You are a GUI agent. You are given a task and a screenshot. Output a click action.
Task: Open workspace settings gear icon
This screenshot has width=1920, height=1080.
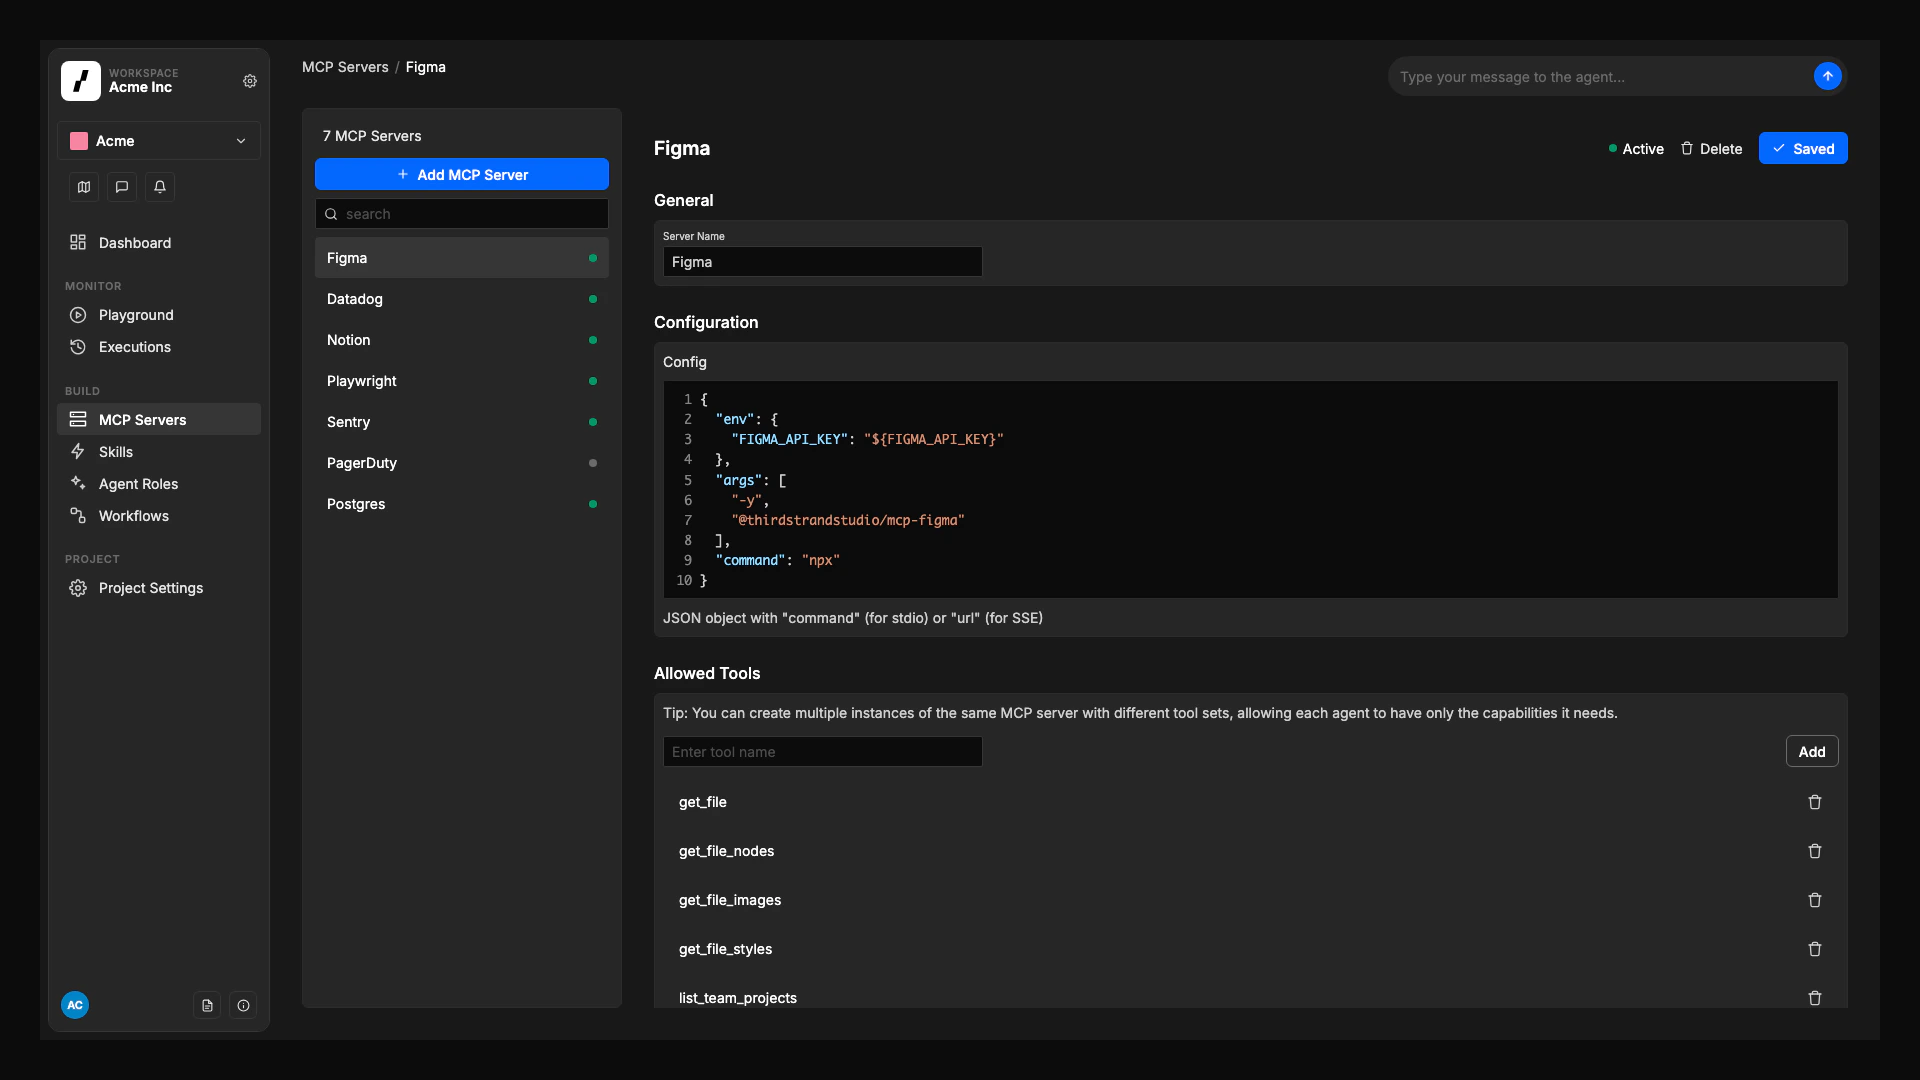(250, 81)
